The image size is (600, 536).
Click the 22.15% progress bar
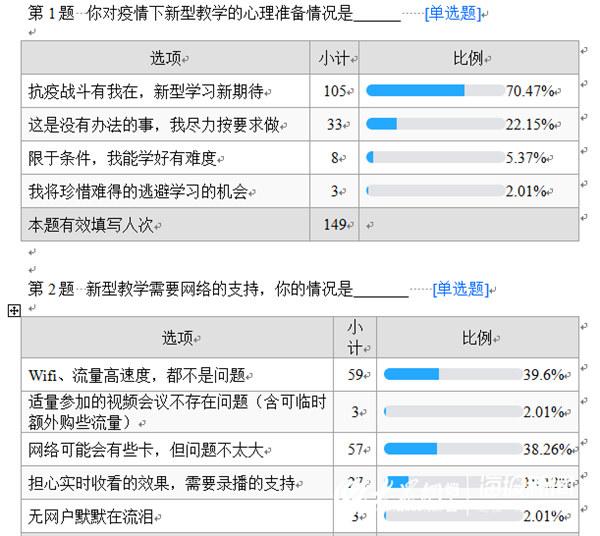point(435,124)
